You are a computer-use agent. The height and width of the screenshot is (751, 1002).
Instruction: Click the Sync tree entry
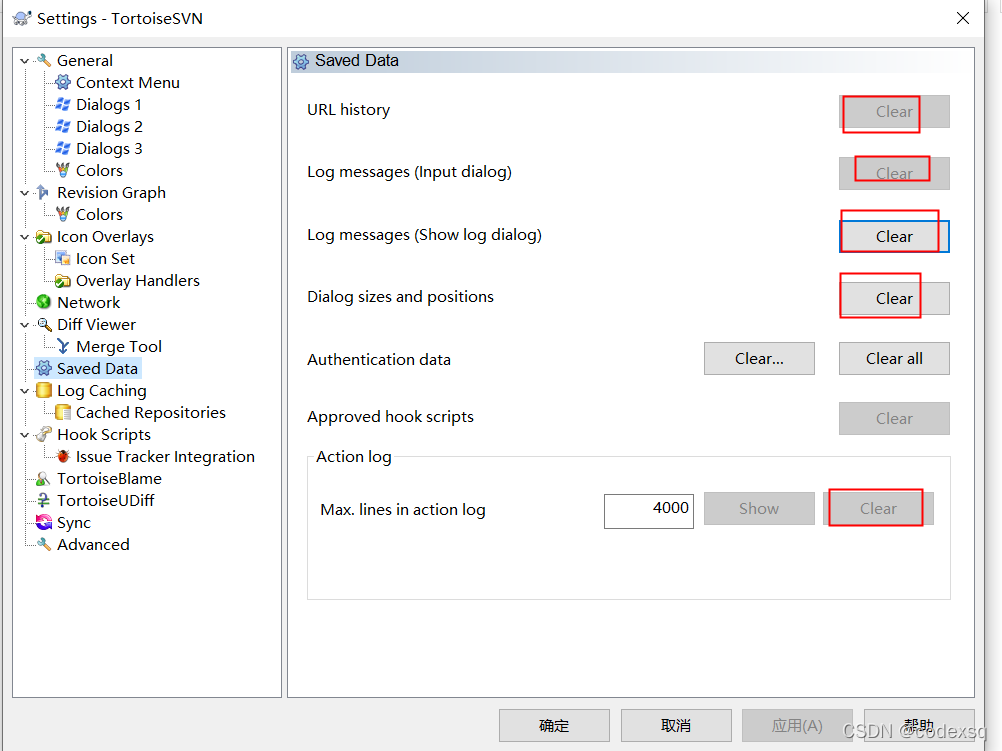[73, 523]
